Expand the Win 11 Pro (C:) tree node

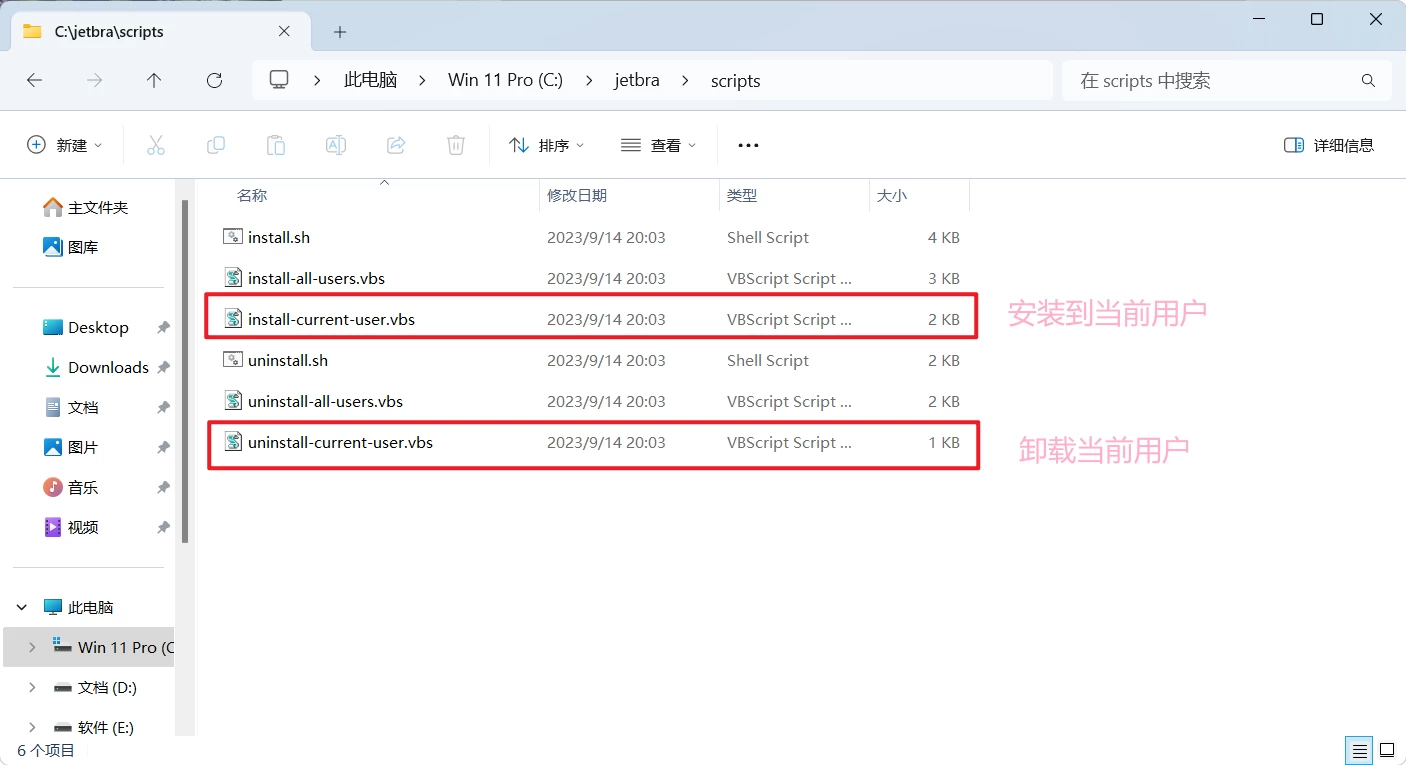(x=32, y=648)
